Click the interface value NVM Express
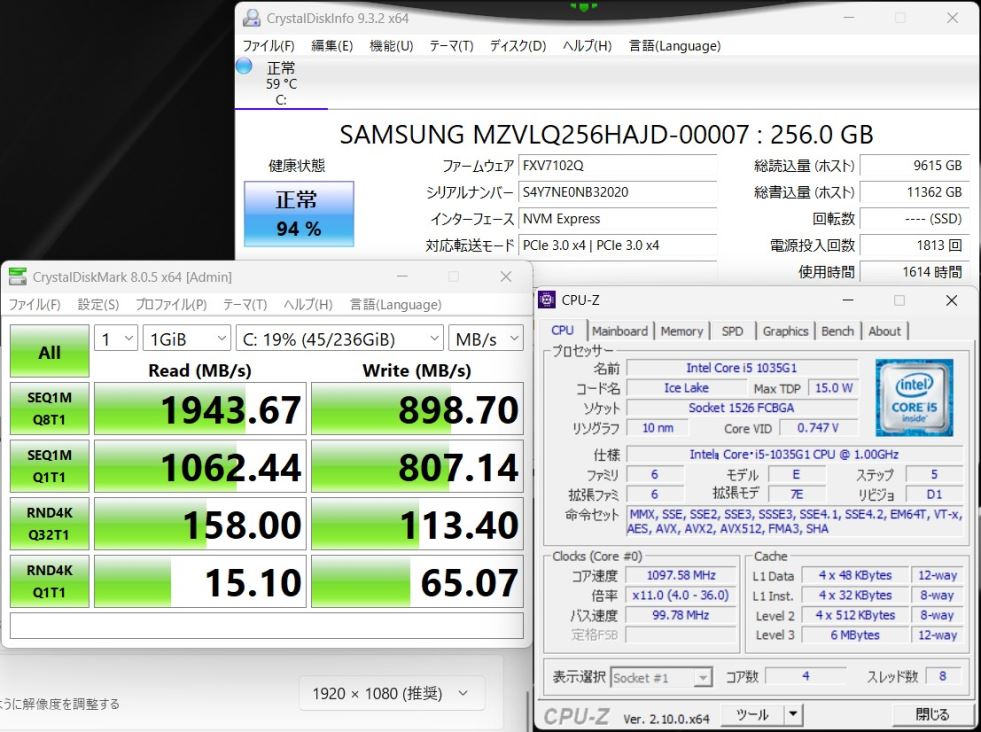981x732 pixels. point(618,219)
